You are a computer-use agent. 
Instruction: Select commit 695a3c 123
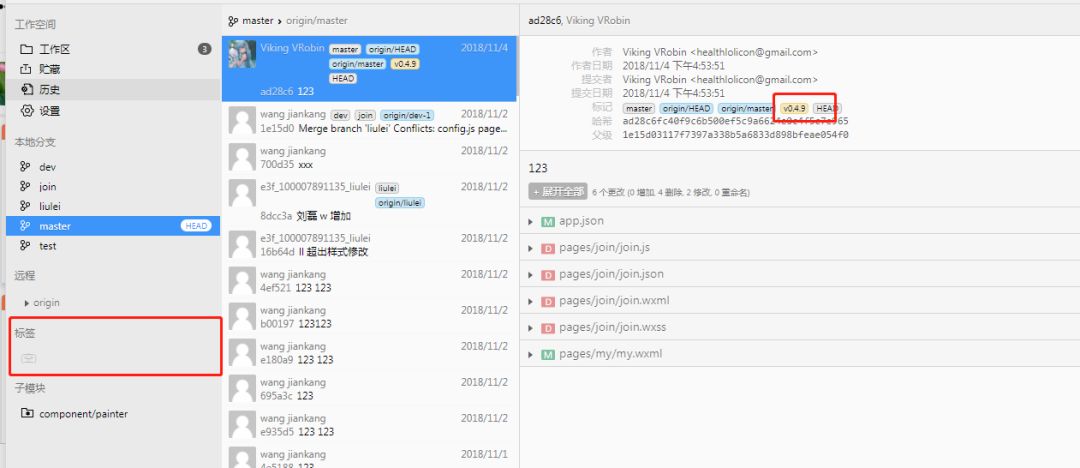369,388
